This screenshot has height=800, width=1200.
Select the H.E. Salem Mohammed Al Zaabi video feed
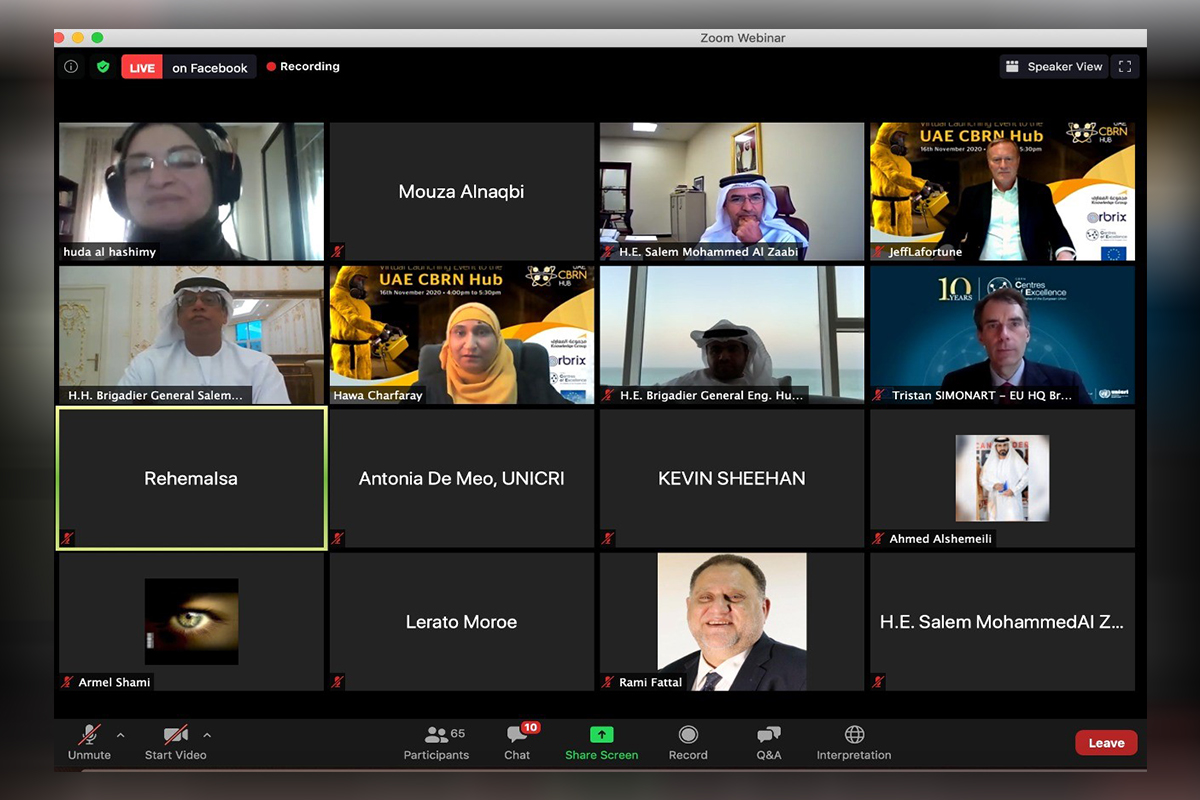pyautogui.click(x=732, y=192)
